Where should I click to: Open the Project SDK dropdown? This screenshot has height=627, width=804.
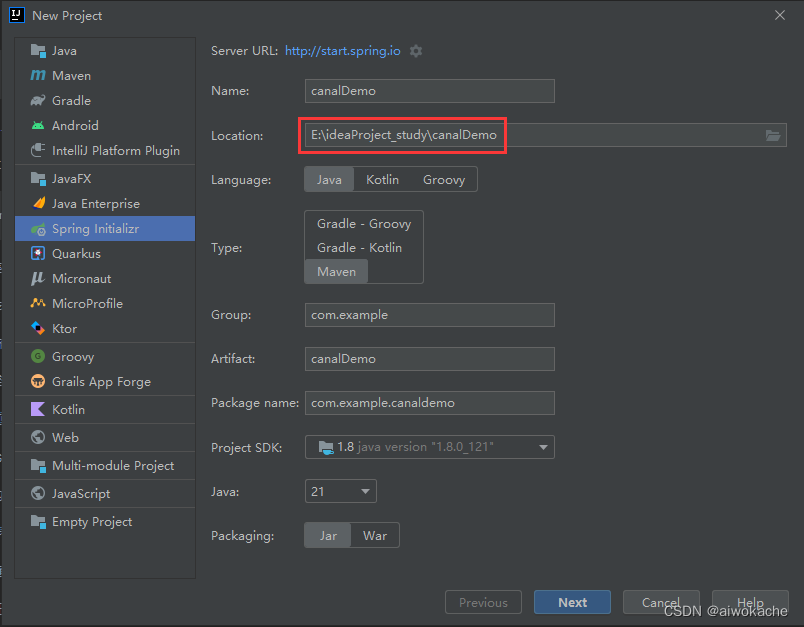point(430,447)
